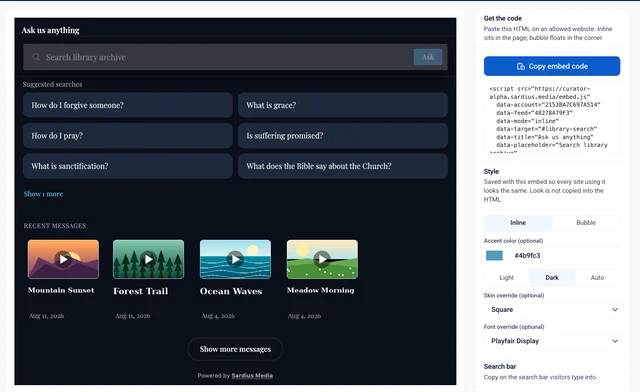Switch theme to Dark
Image resolution: width=640 pixels, height=392 pixels.
click(552, 278)
